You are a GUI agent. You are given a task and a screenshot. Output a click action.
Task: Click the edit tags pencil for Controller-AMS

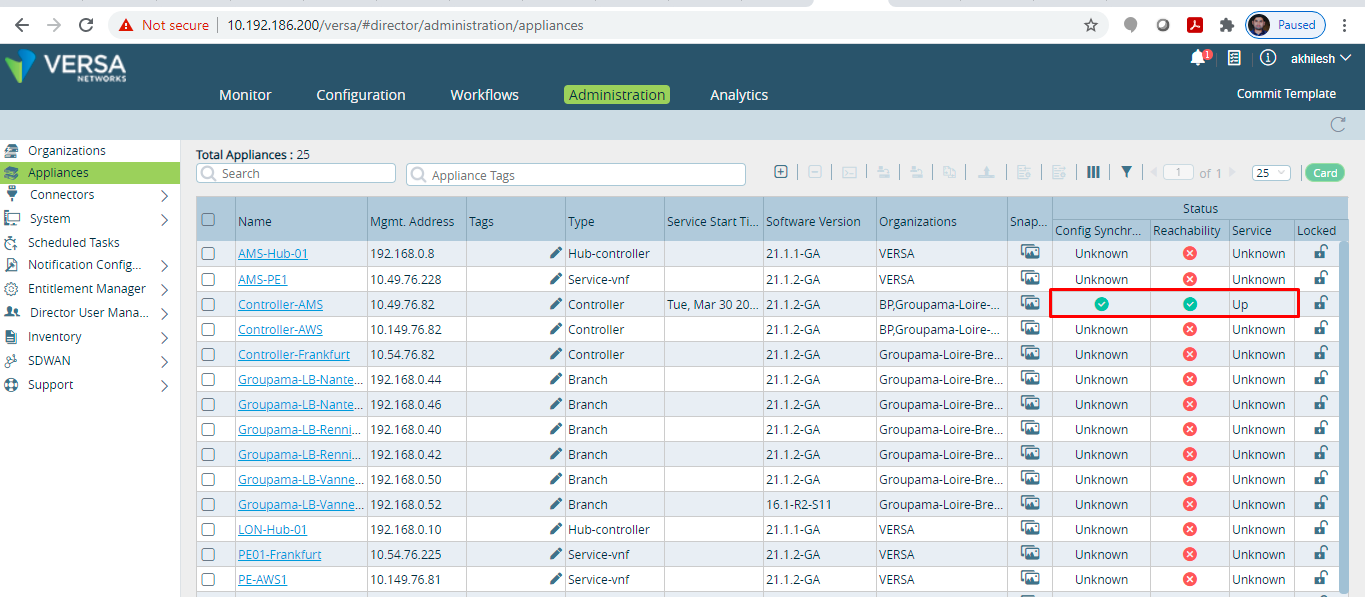(556, 304)
